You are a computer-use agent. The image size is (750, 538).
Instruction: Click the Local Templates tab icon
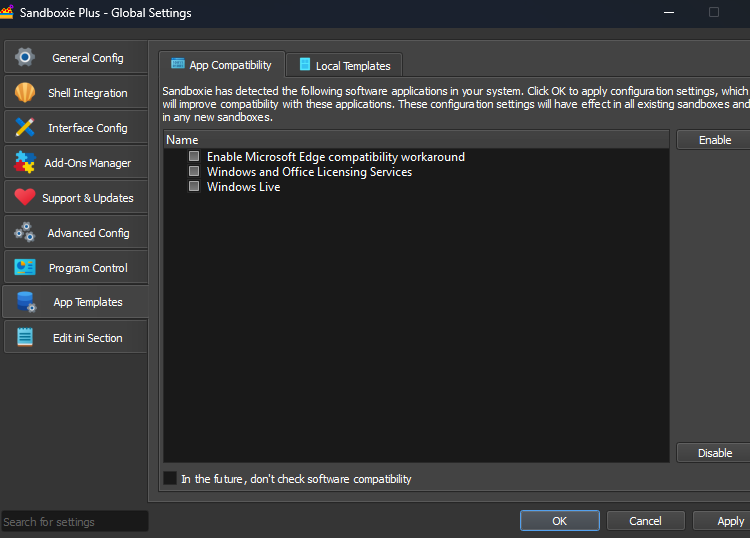point(305,64)
